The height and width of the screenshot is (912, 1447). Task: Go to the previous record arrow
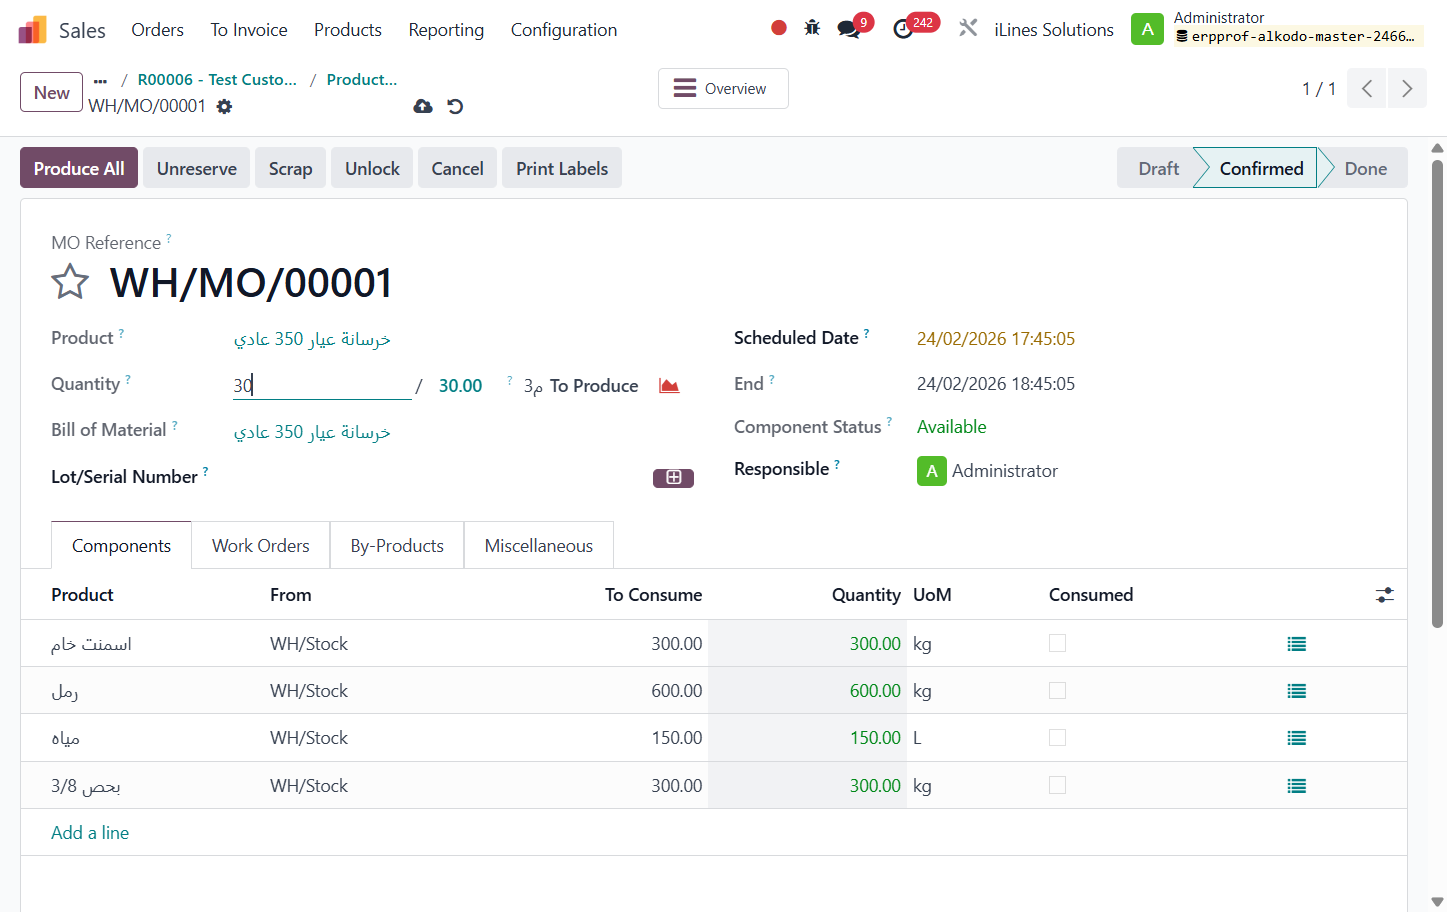point(1367,89)
